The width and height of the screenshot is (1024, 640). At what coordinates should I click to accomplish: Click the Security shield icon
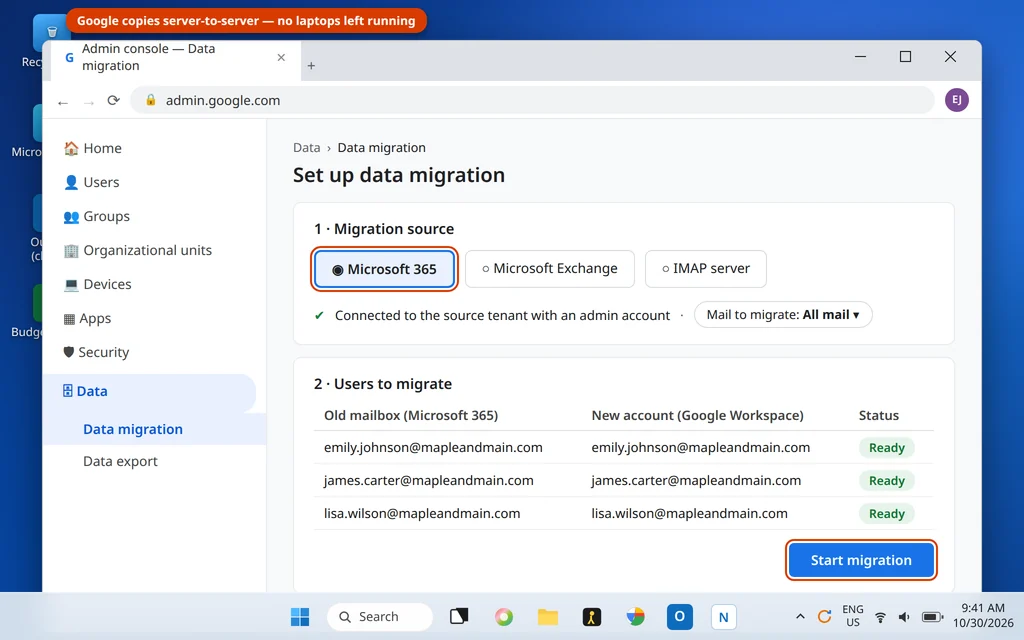point(69,352)
